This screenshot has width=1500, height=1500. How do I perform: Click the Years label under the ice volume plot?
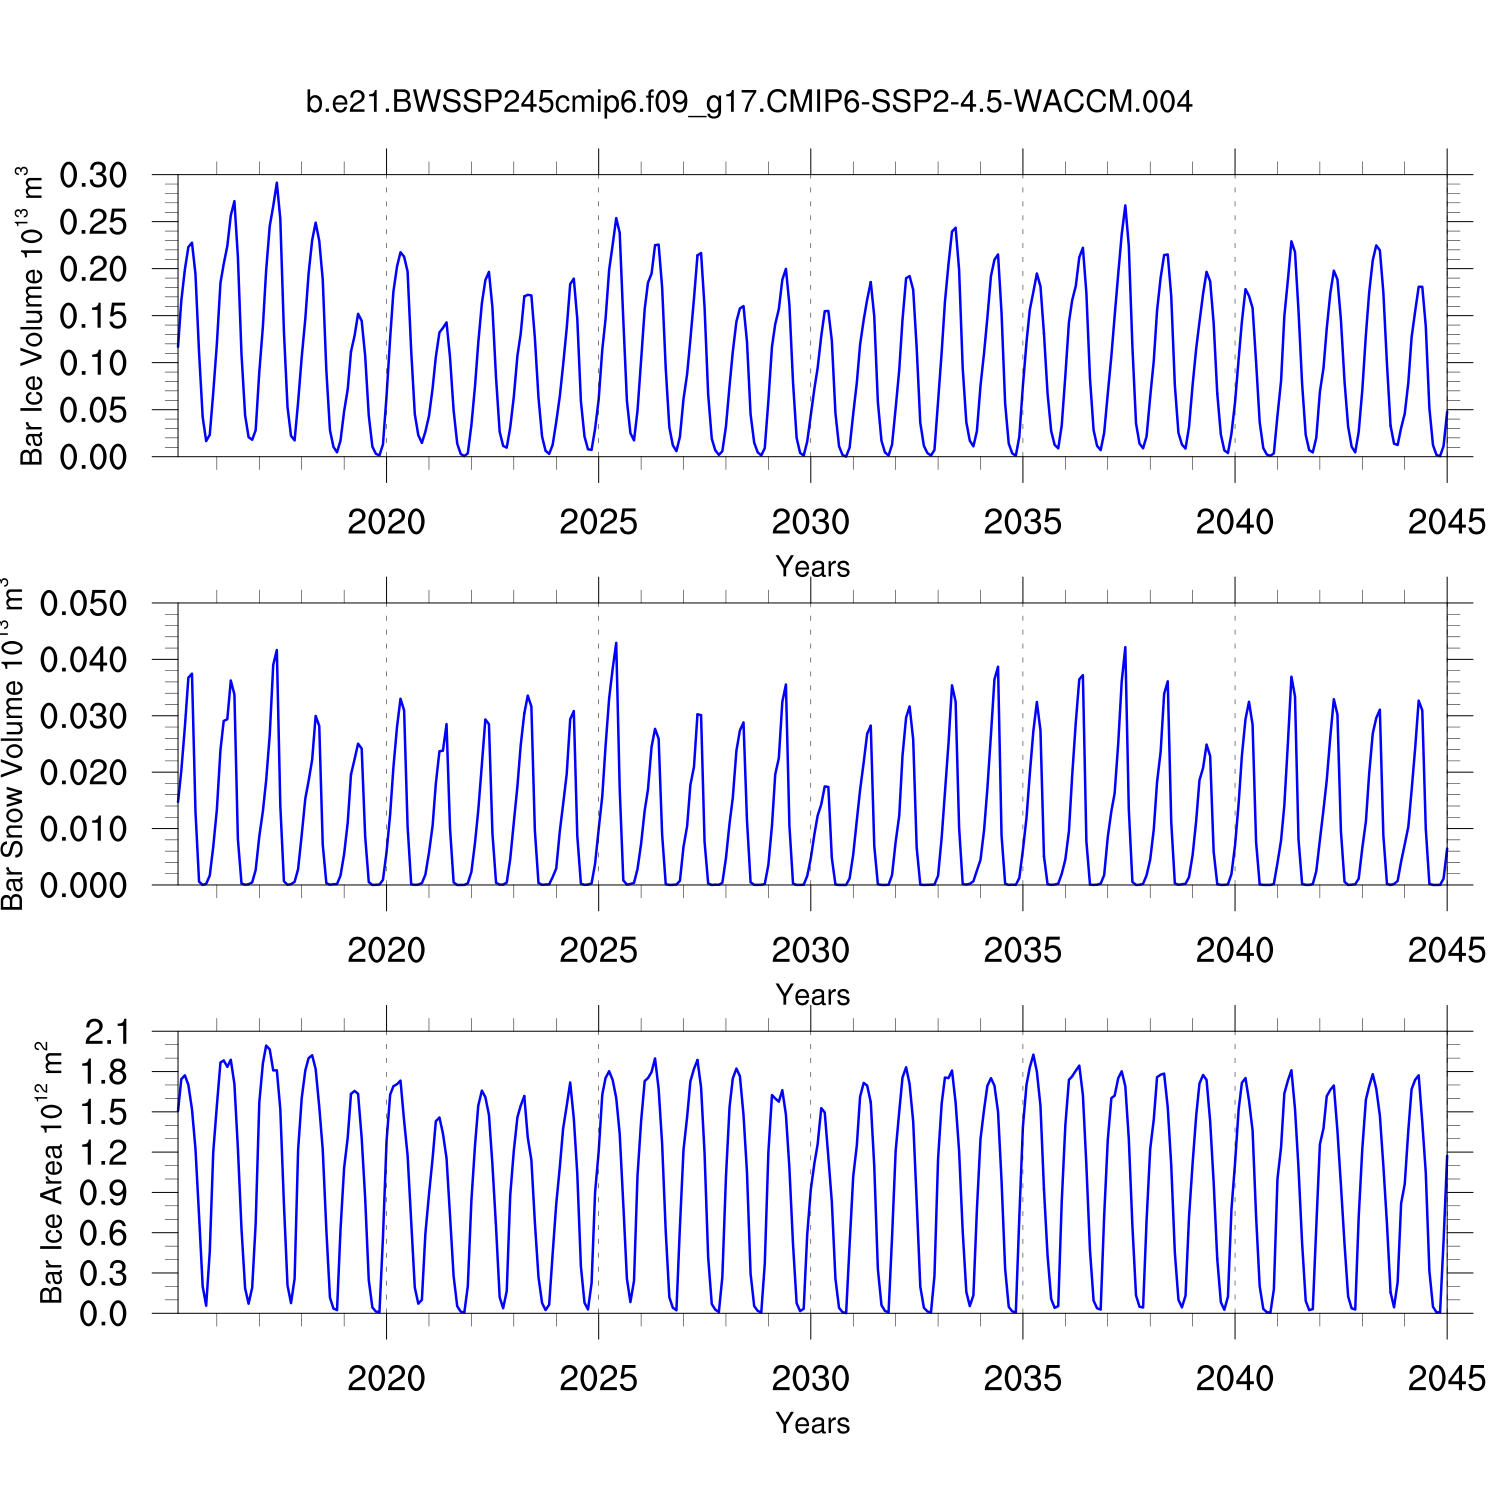tap(812, 567)
